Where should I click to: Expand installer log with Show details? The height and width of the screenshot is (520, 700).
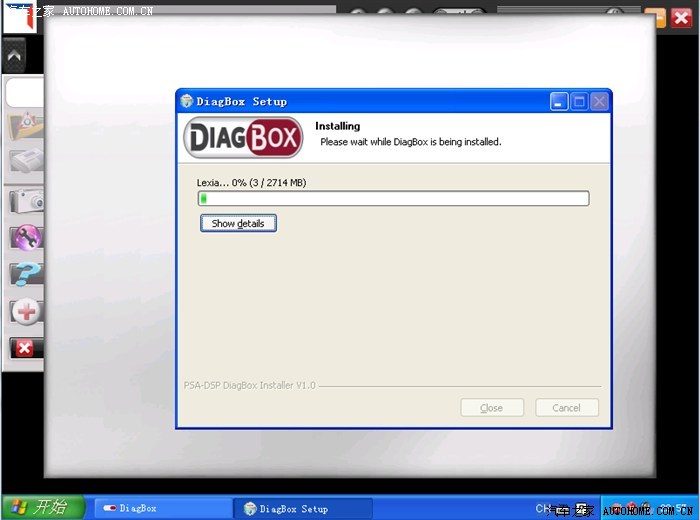[x=238, y=224]
